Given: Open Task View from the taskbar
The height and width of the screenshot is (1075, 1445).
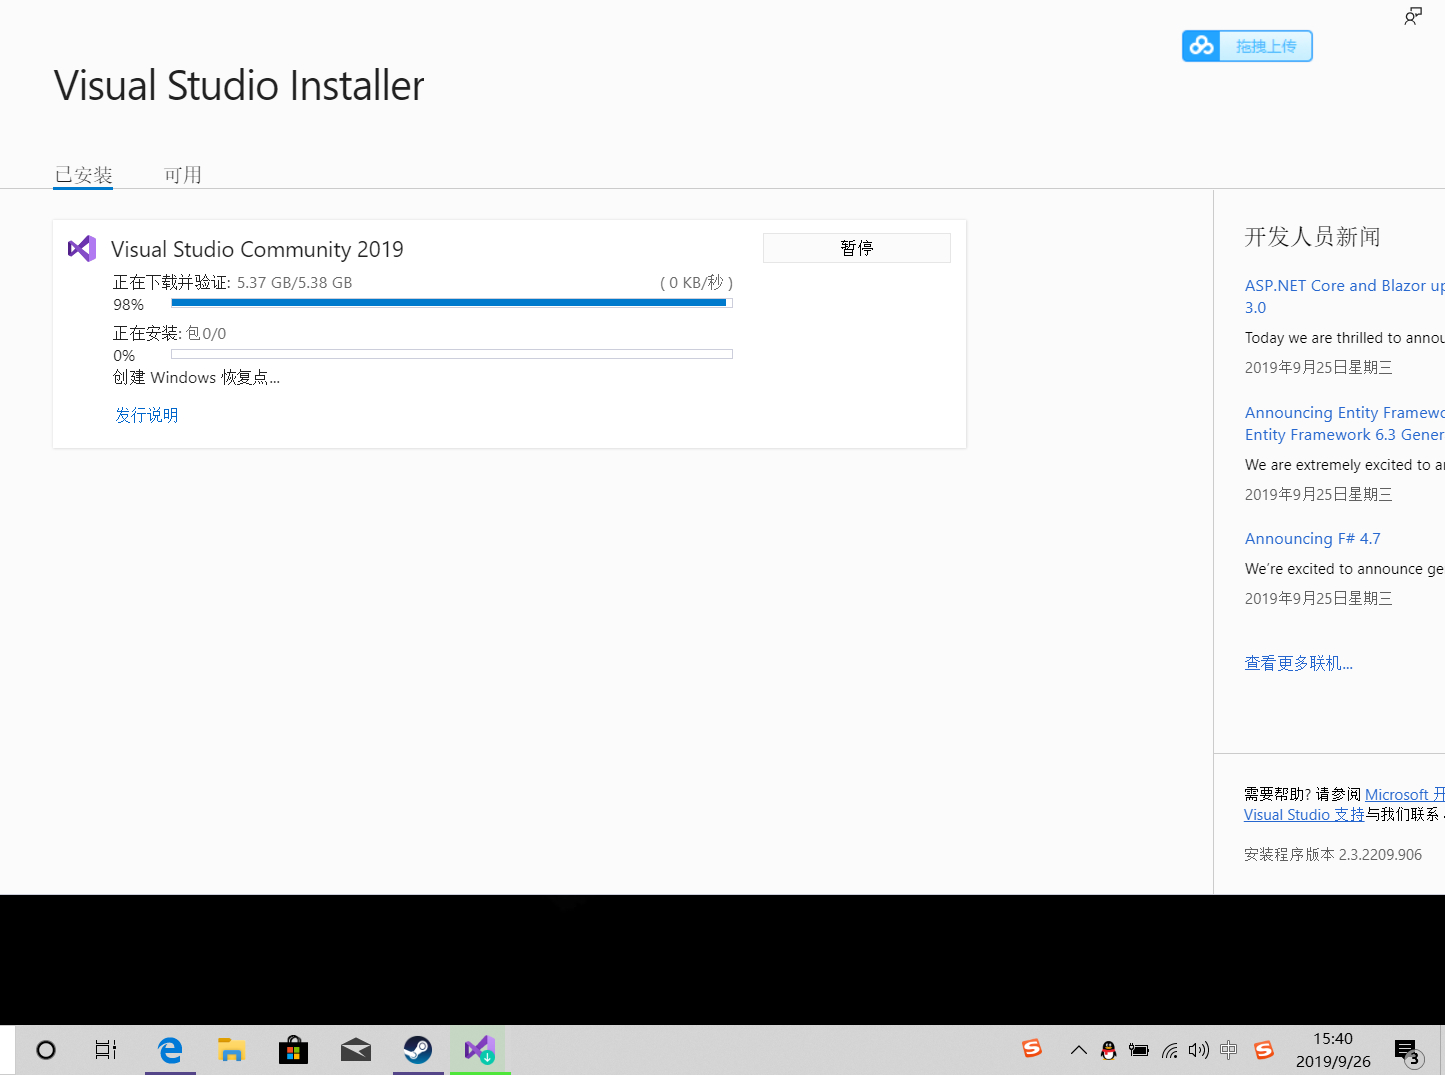Looking at the screenshot, I should (105, 1050).
